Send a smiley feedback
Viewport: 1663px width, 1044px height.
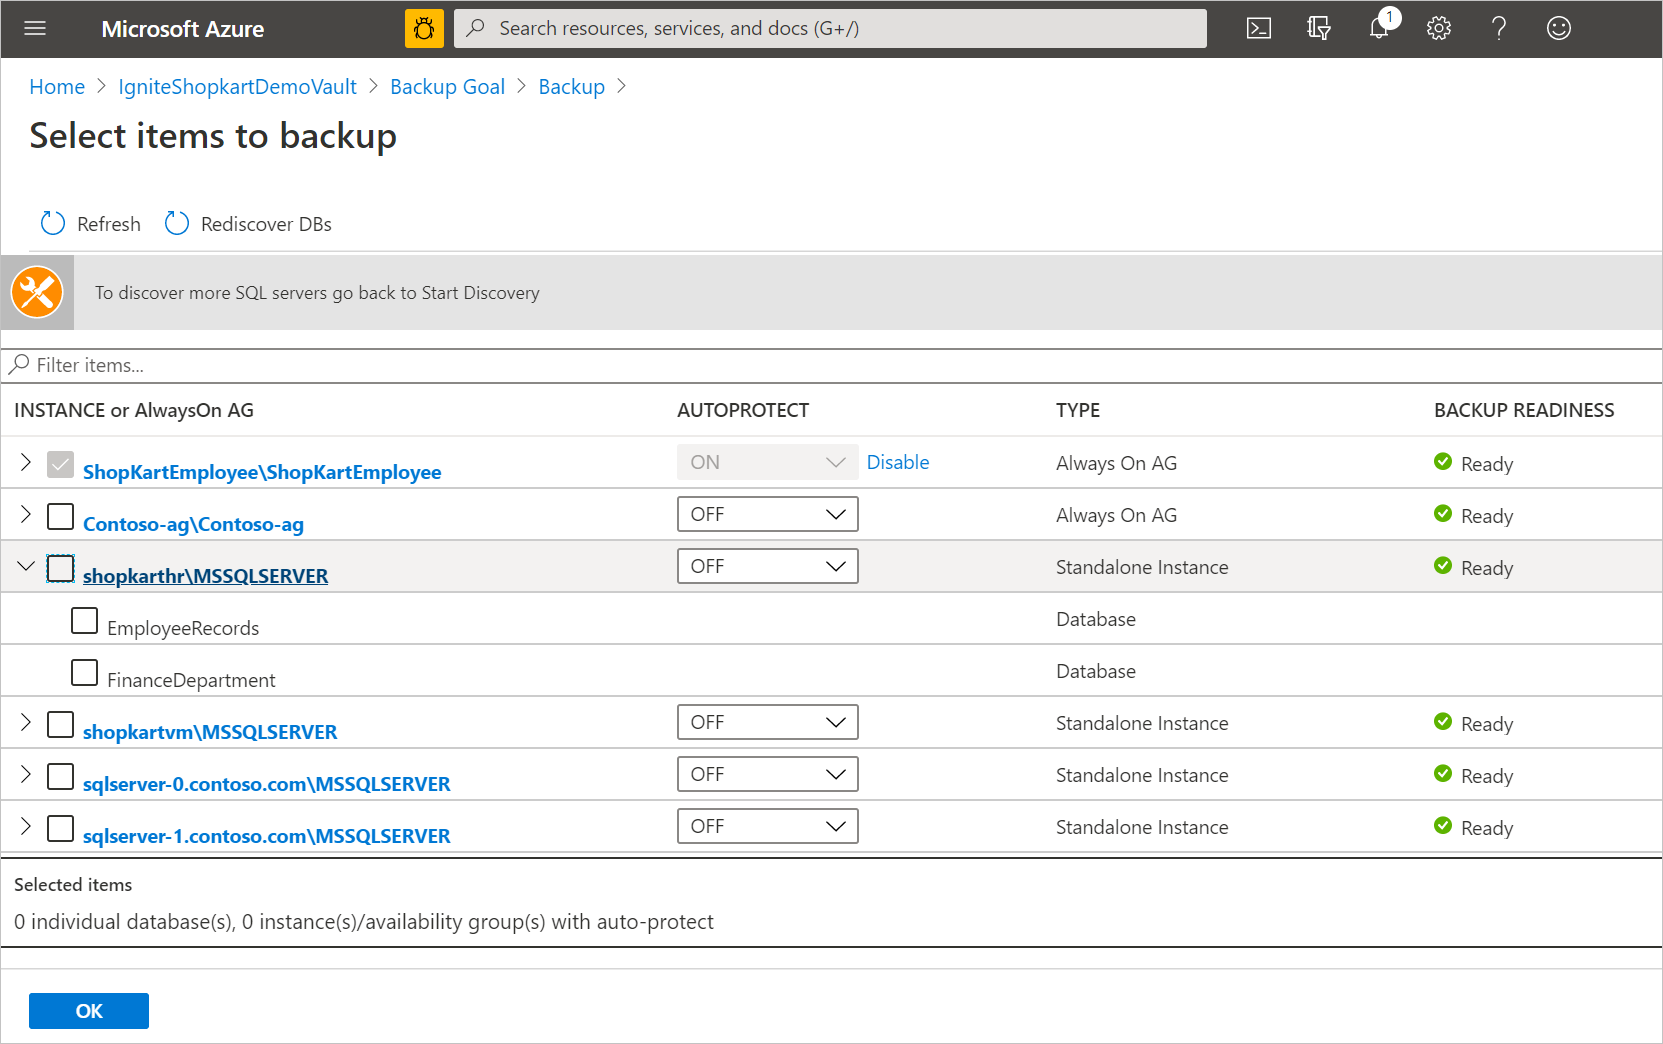[1559, 28]
